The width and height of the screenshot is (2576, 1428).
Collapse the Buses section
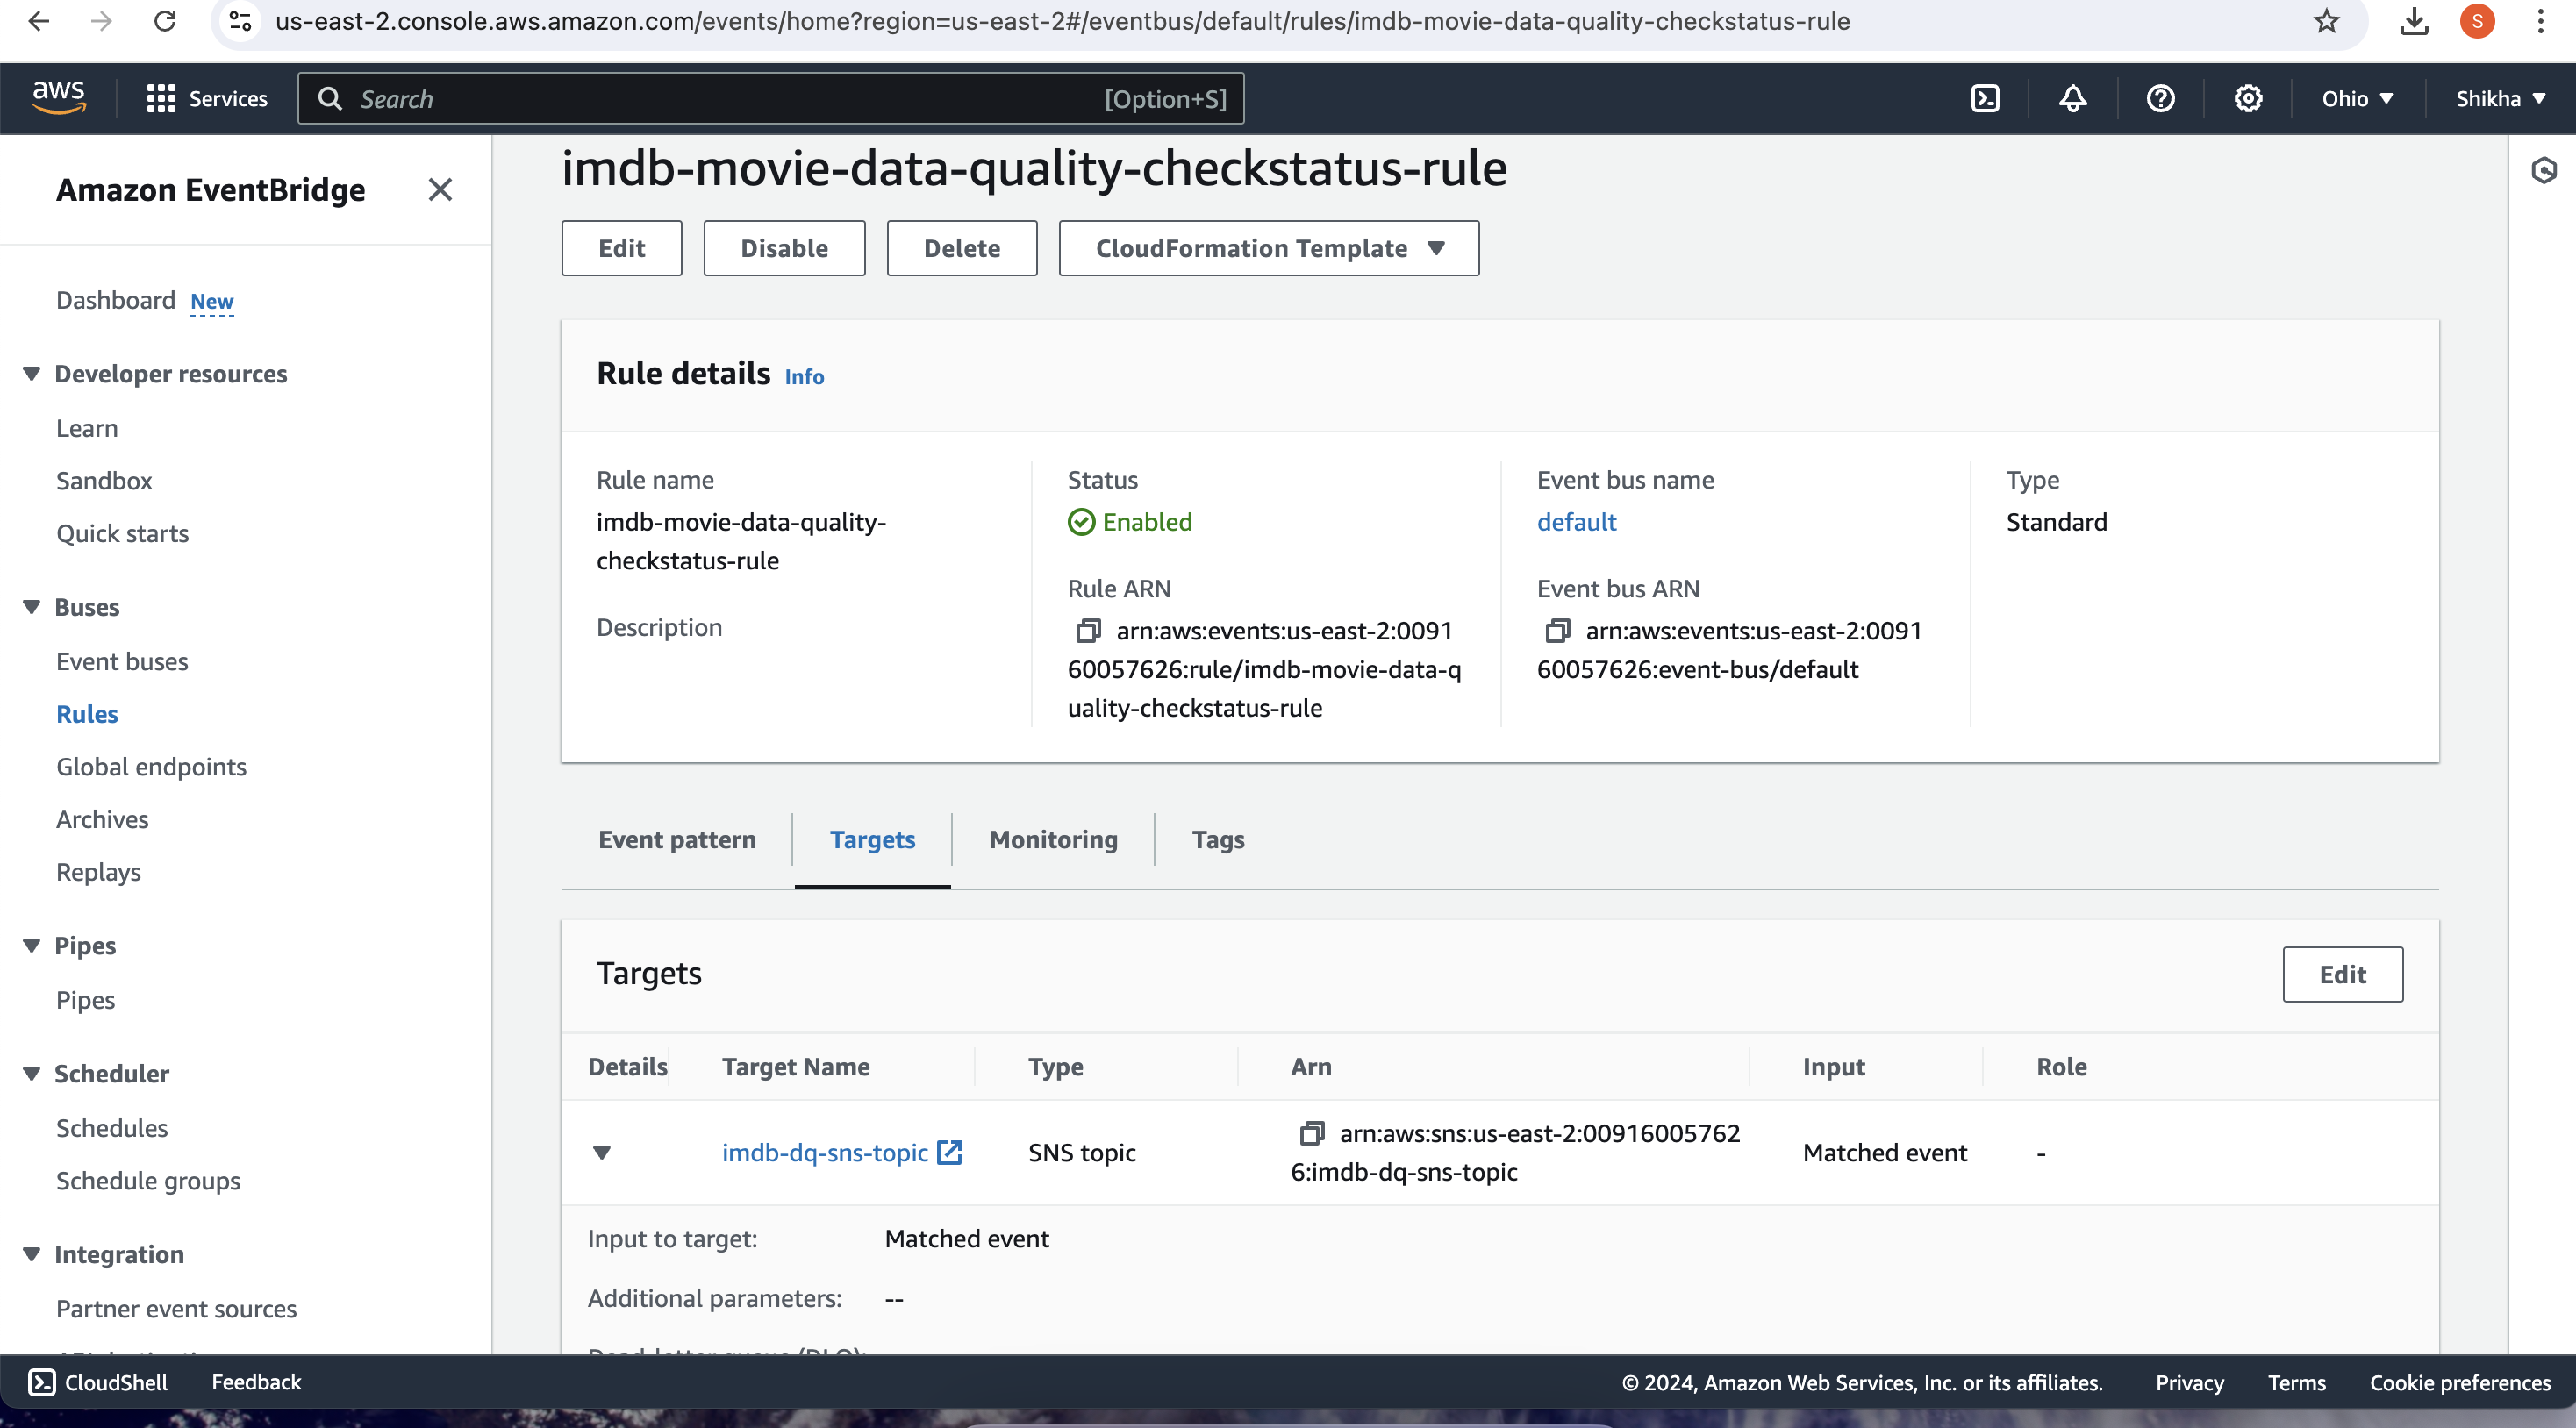click(31, 607)
